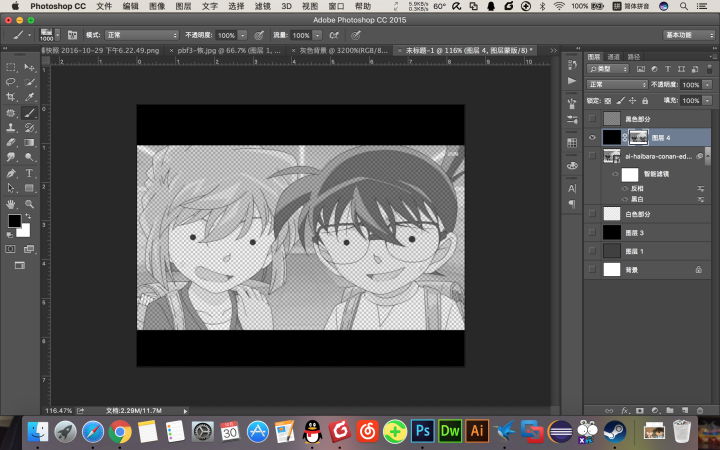The image size is (720, 450).
Task: Select the Rectangular Marquee tool
Action: point(11,67)
